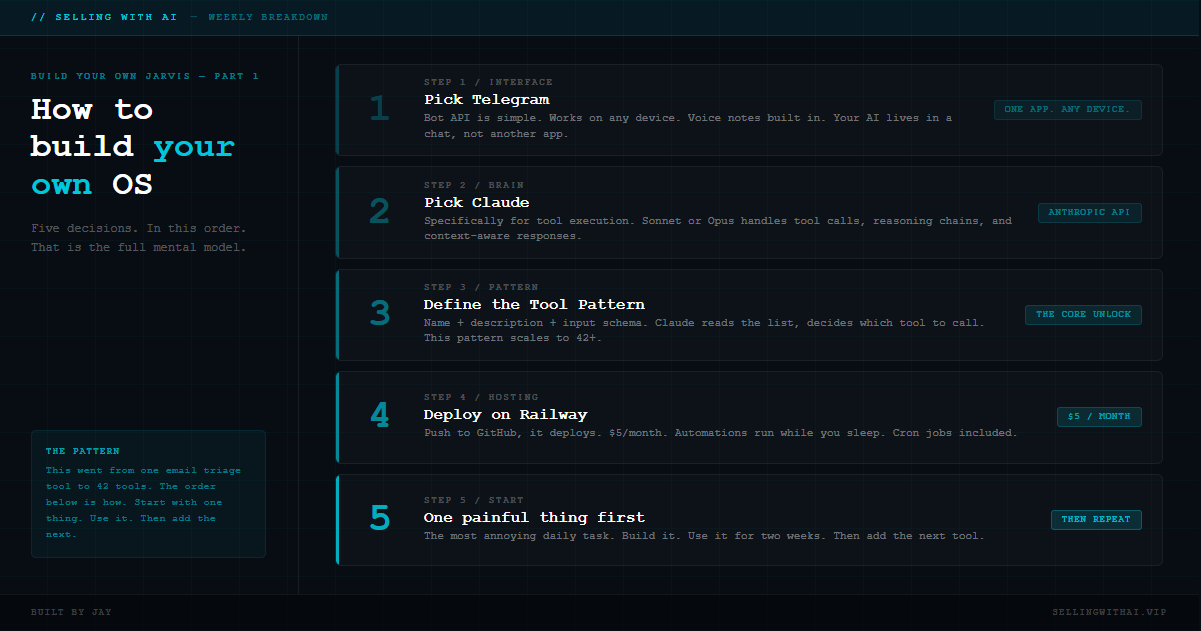Click the 'STEP 2 / BRAIN' label
Screen dimensions: 1201x631
(x=474, y=185)
